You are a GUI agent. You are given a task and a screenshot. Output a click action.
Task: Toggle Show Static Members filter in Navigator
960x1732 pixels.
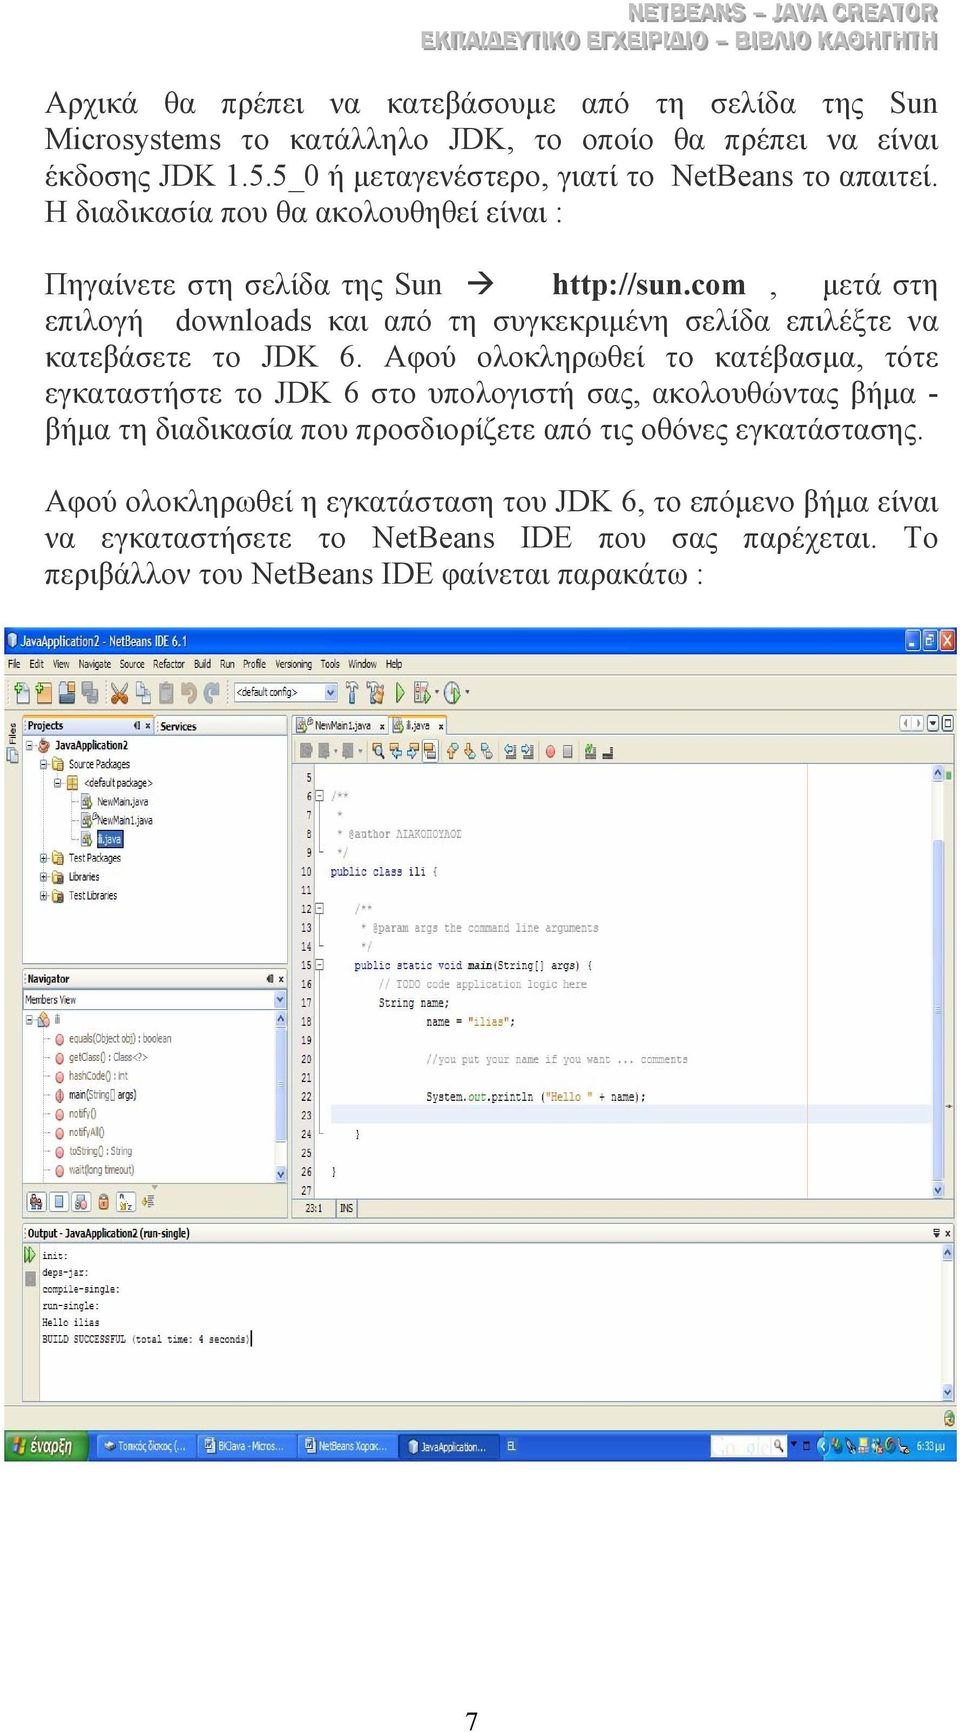point(81,1201)
